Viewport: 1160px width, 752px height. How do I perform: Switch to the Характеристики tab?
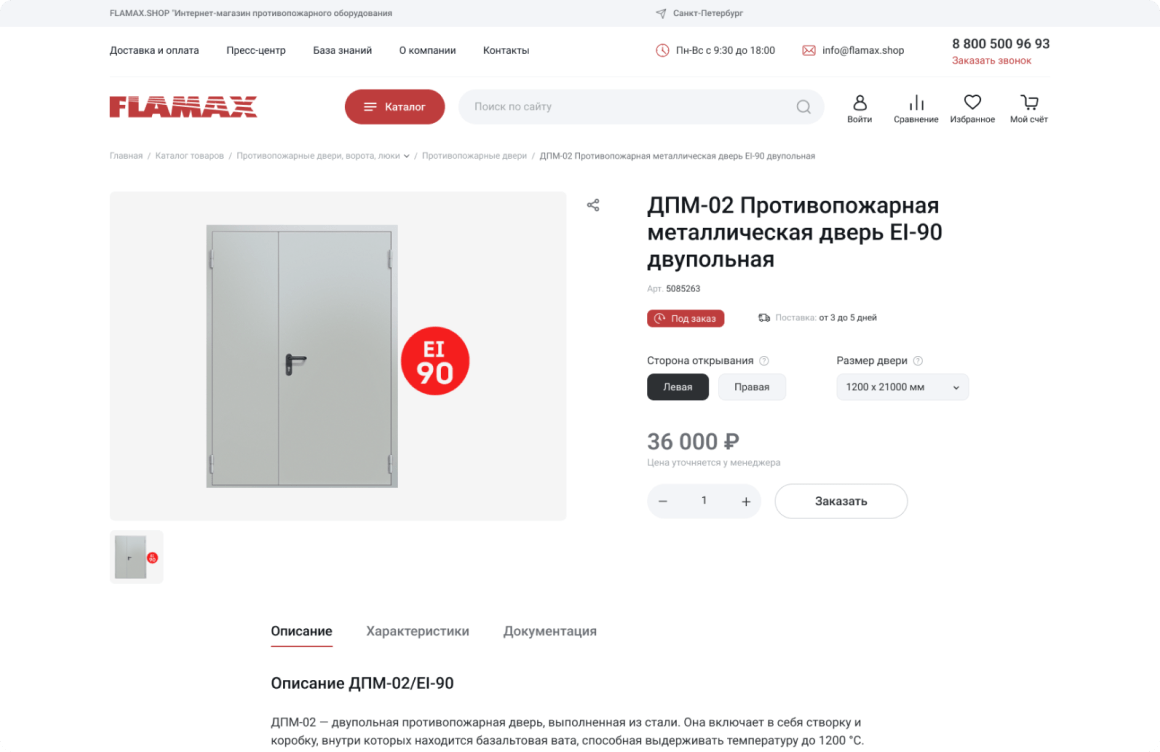(417, 631)
